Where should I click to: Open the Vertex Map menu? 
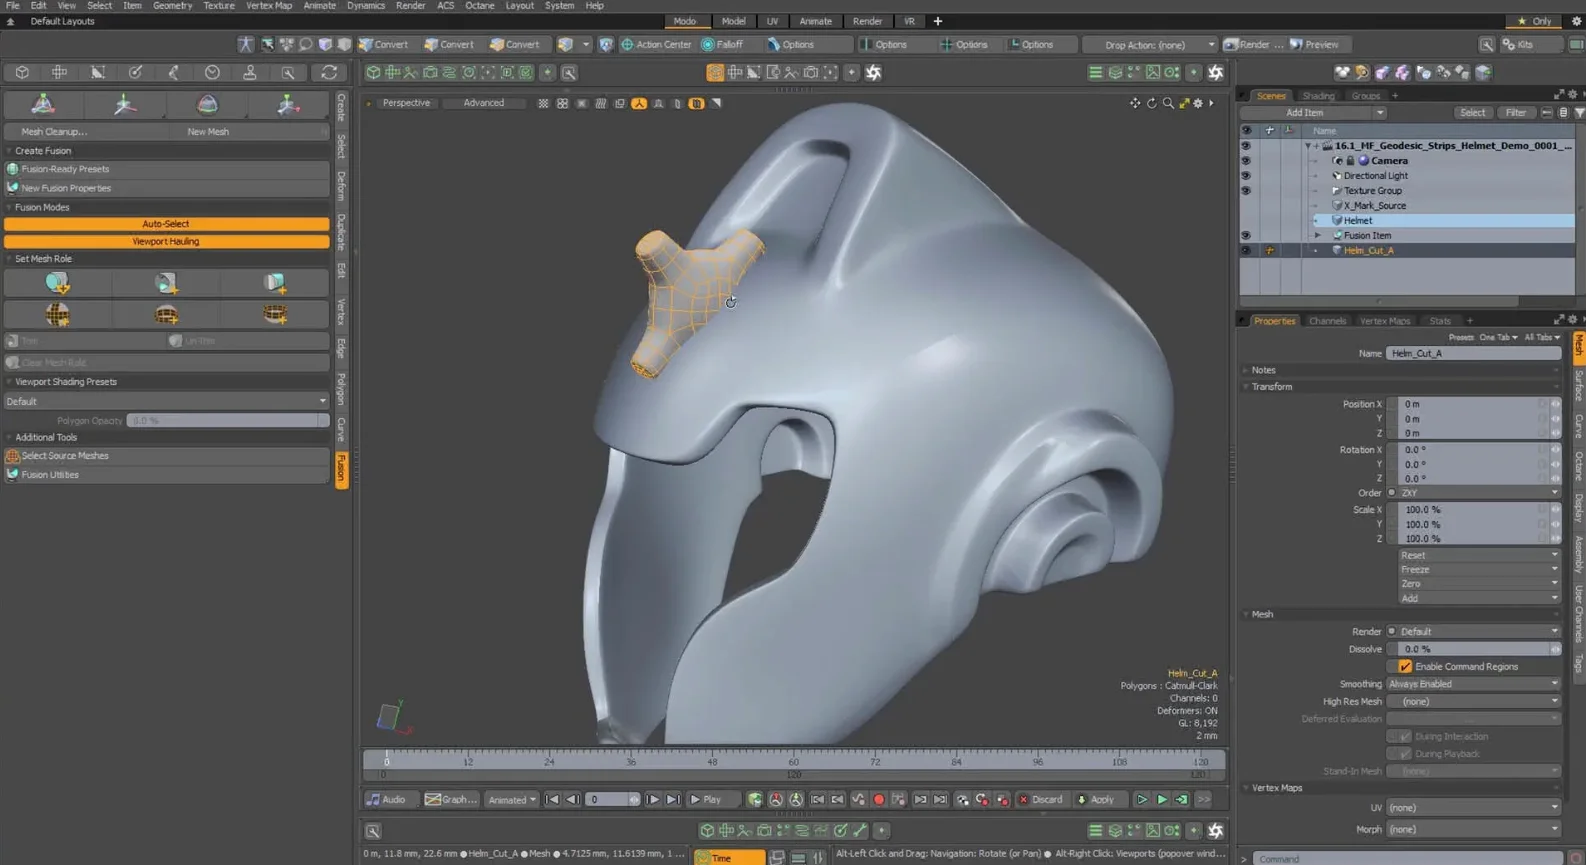click(x=269, y=6)
